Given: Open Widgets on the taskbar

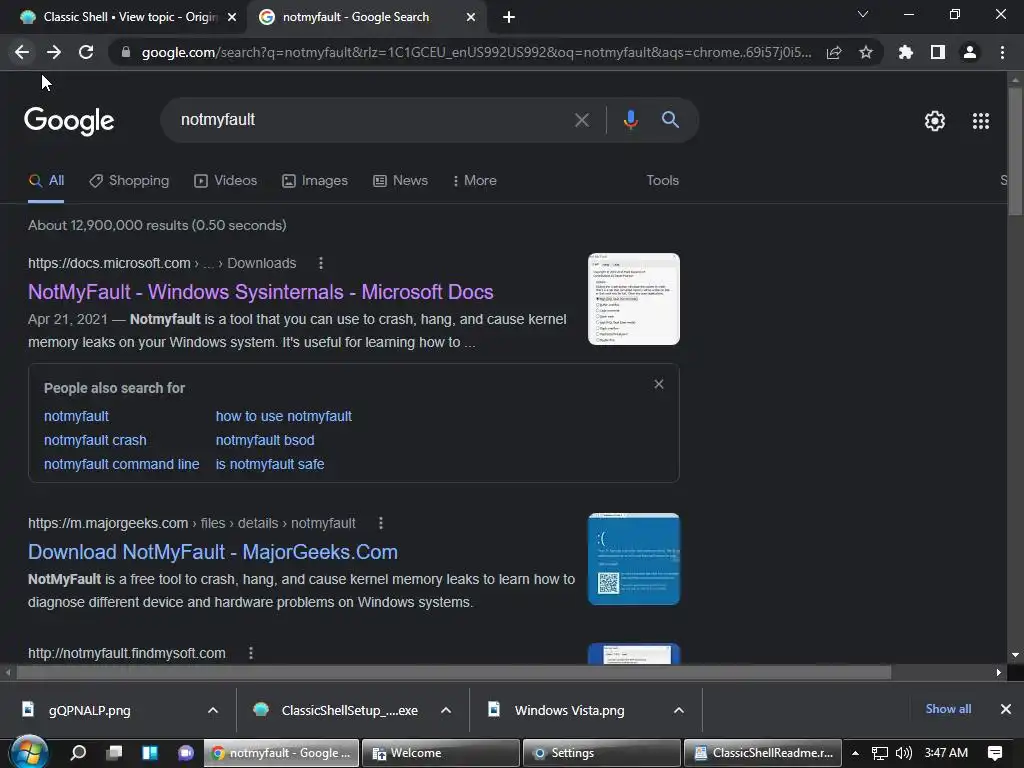Looking at the screenshot, I should pyautogui.click(x=150, y=753).
